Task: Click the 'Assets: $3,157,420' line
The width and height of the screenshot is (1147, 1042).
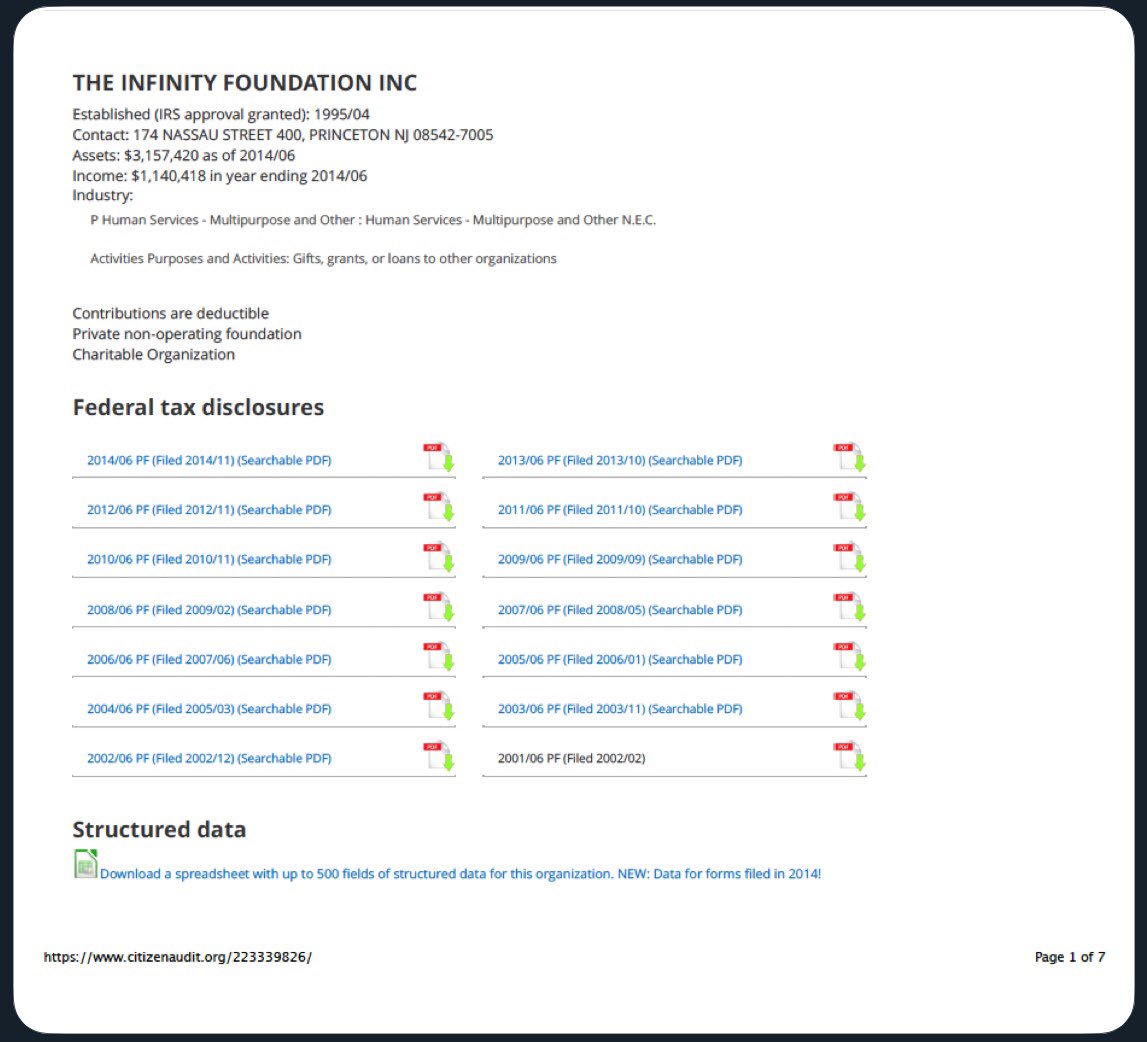Action: [x=184, y=155]
